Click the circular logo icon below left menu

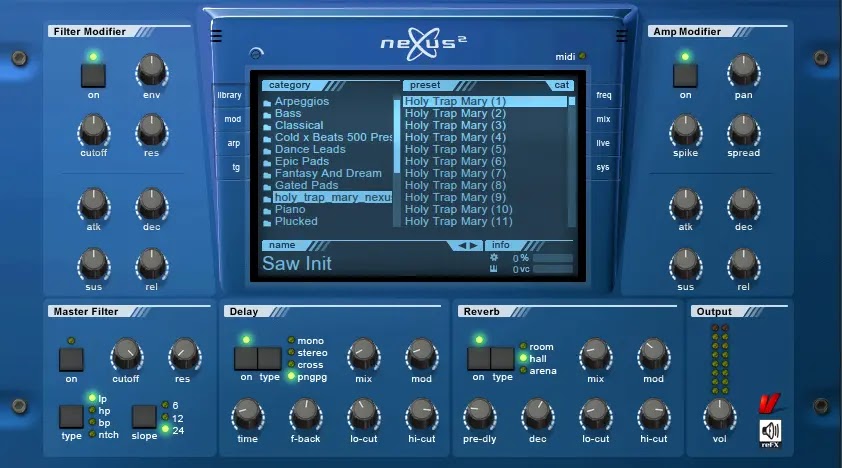pos(256,54)
